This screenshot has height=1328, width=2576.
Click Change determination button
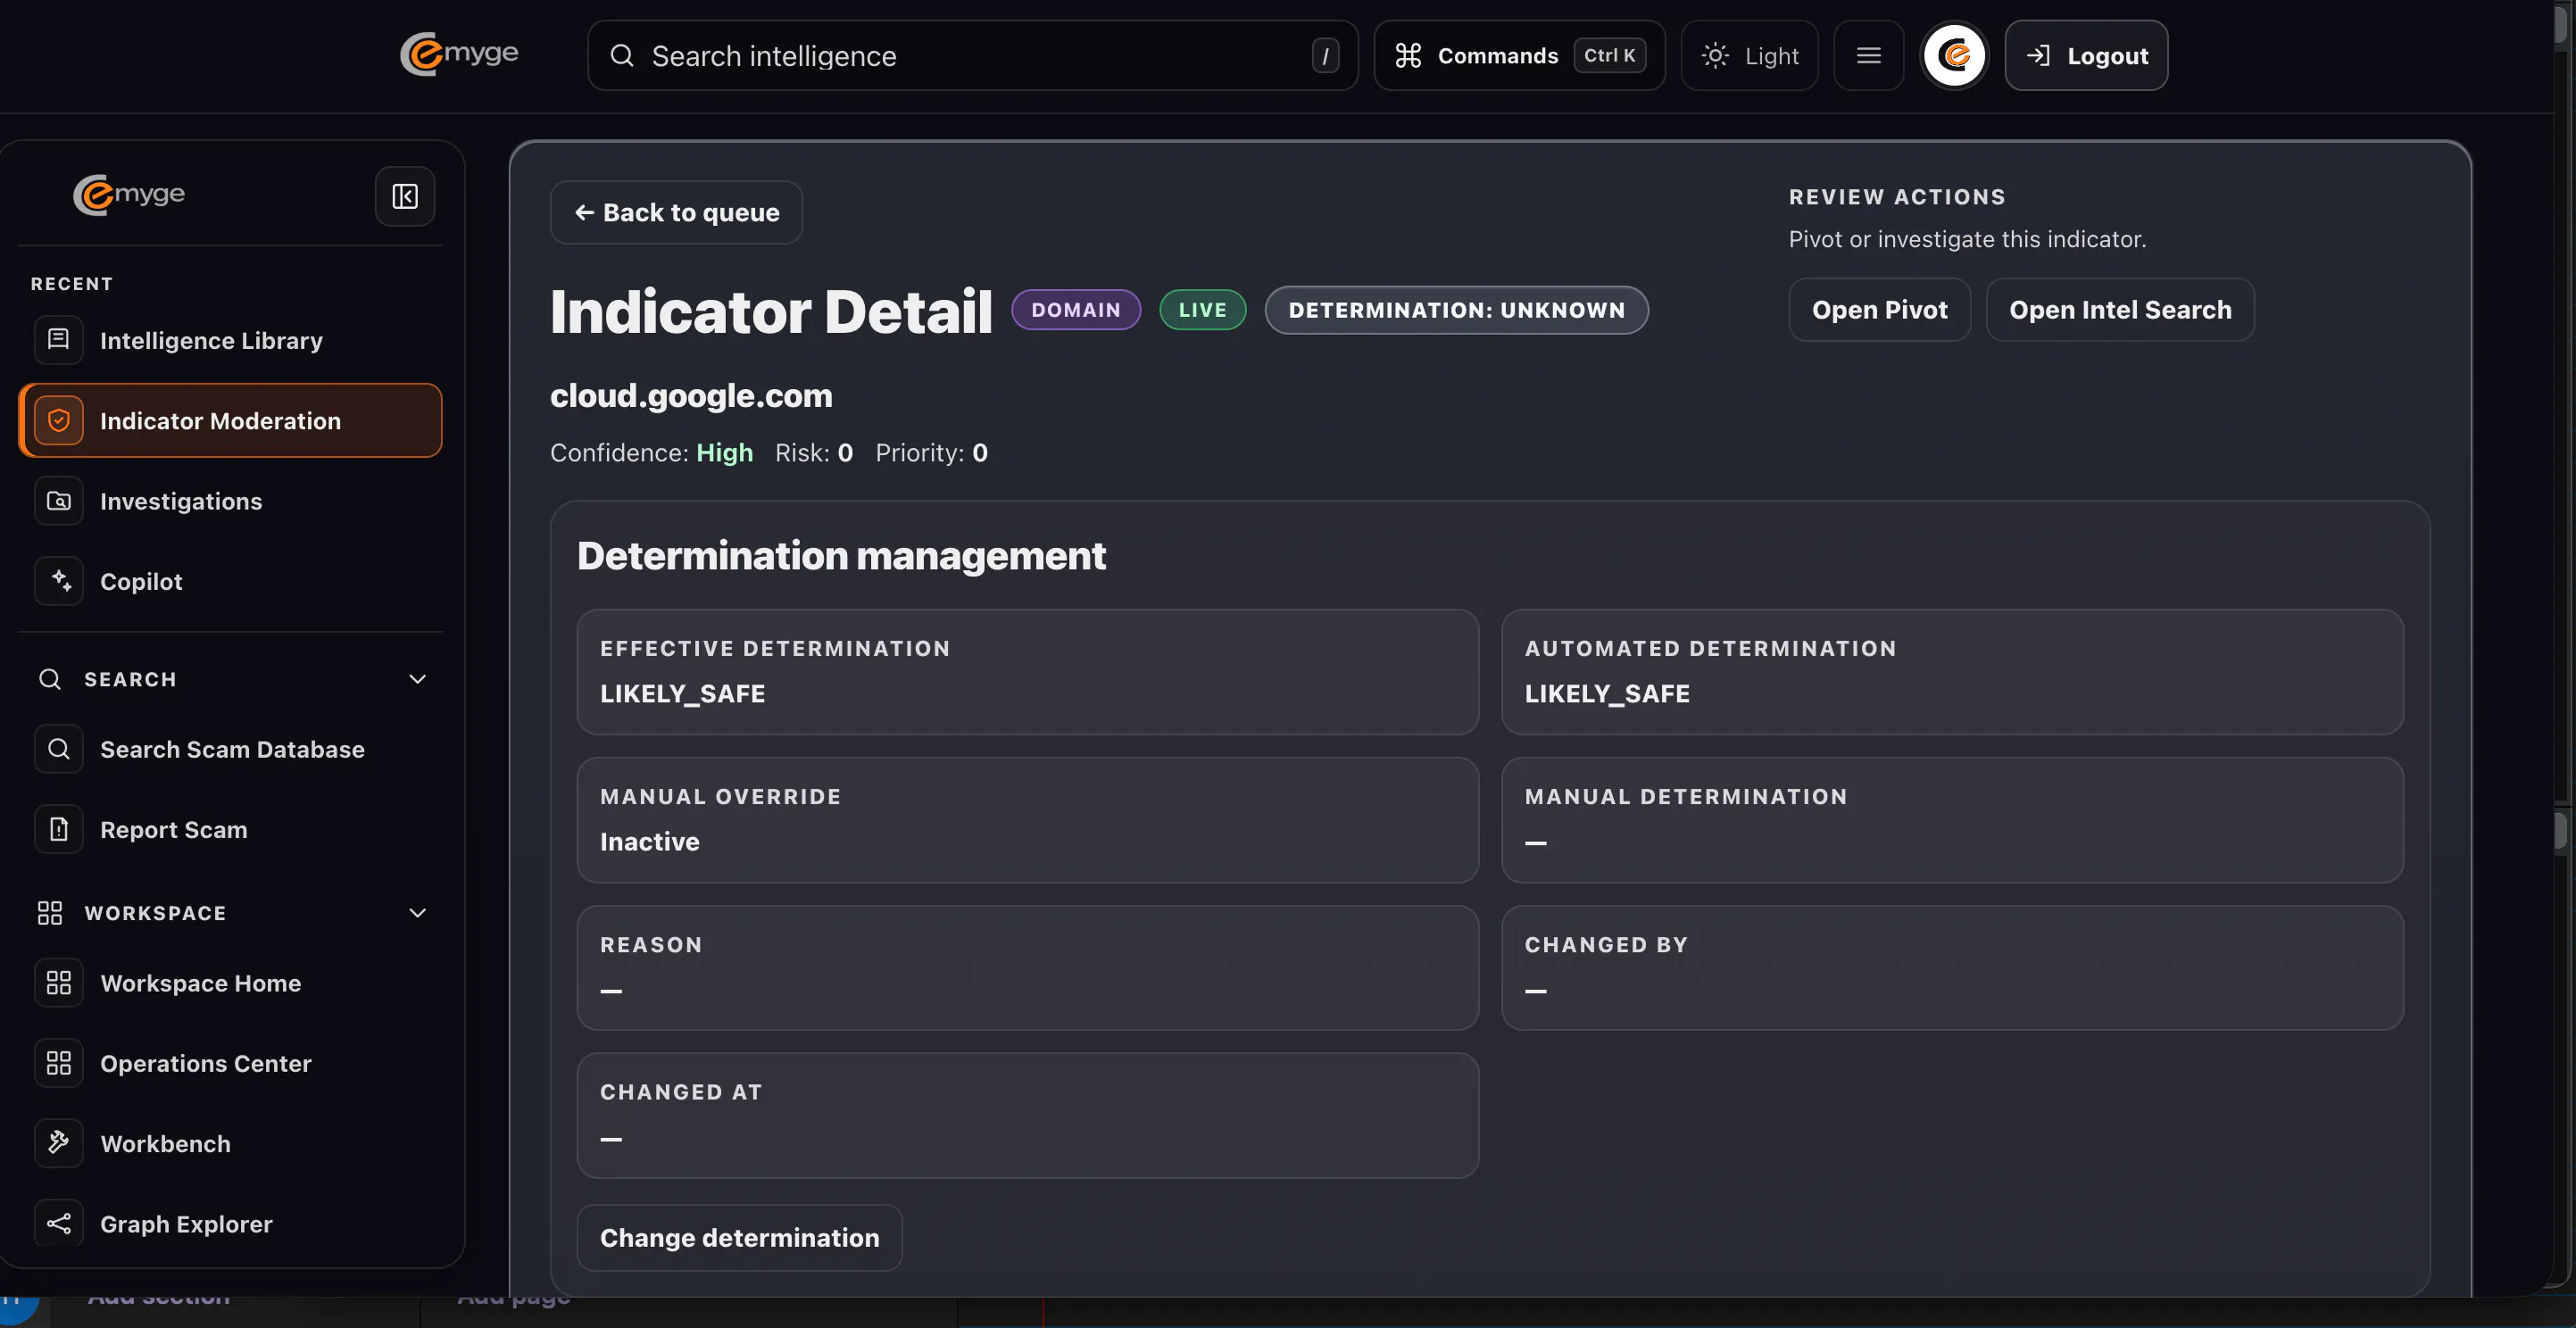[739, 1238]
